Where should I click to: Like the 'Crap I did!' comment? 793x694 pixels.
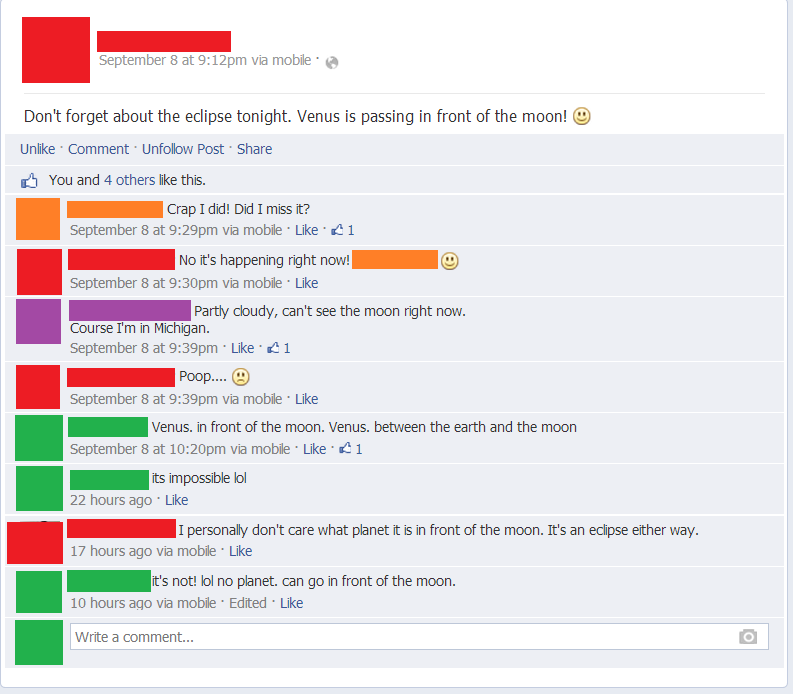(306, 230)
